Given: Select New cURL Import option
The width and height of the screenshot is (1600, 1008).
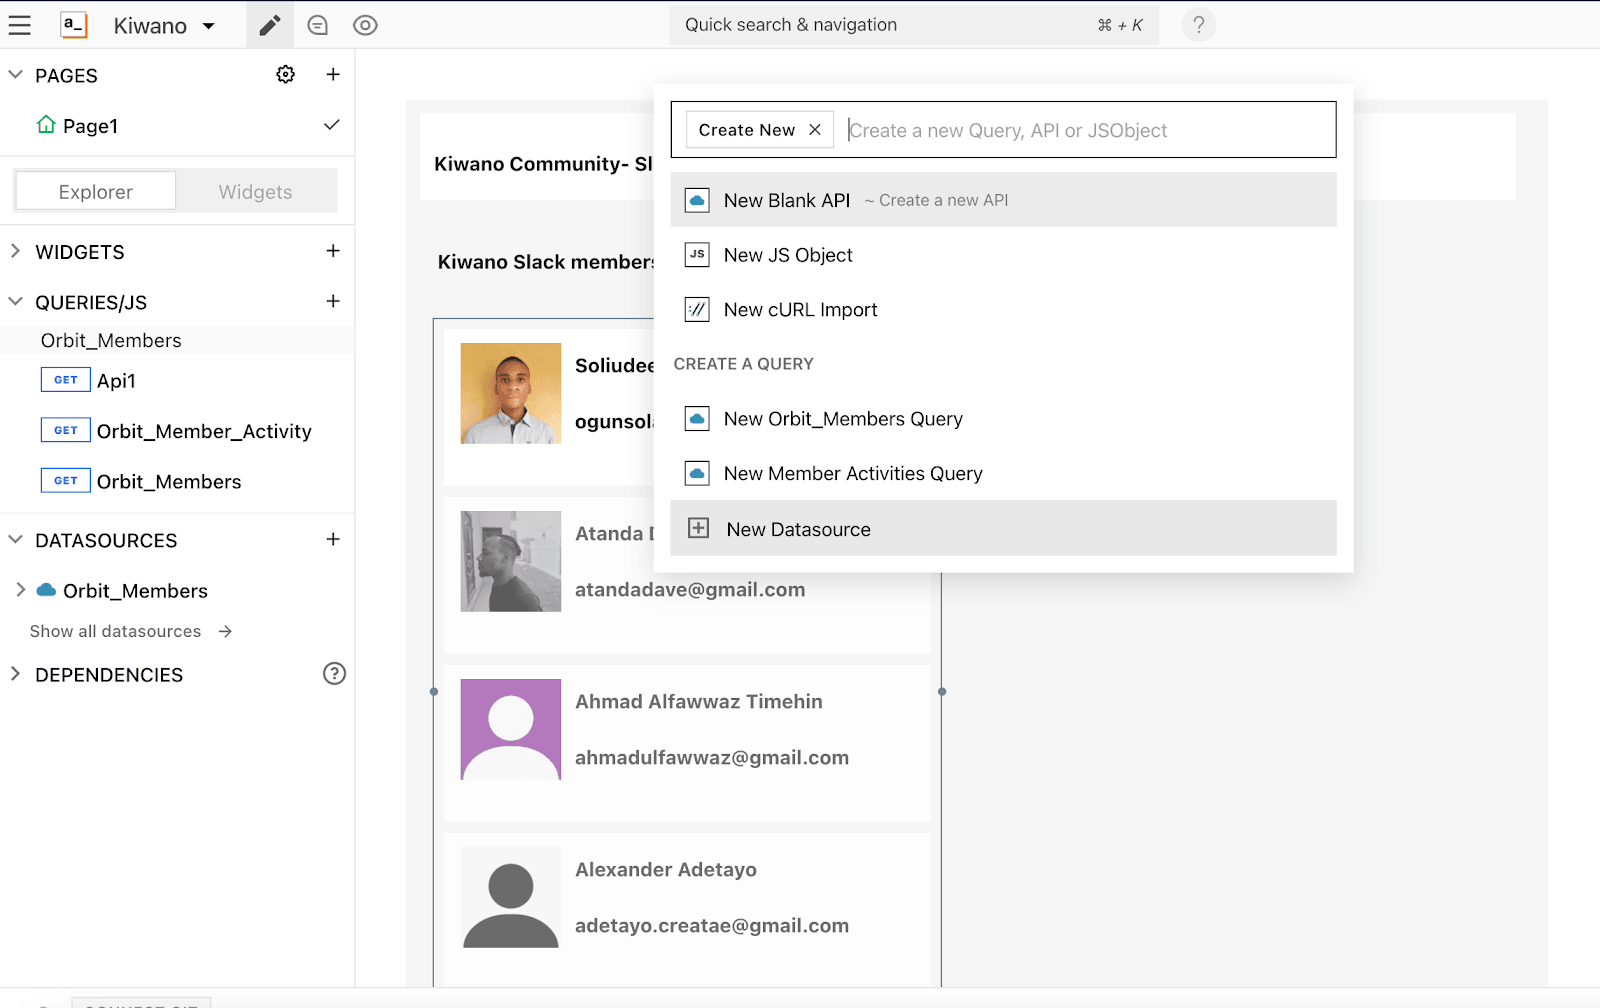Looking at the screenshot, I should (800, 310).
